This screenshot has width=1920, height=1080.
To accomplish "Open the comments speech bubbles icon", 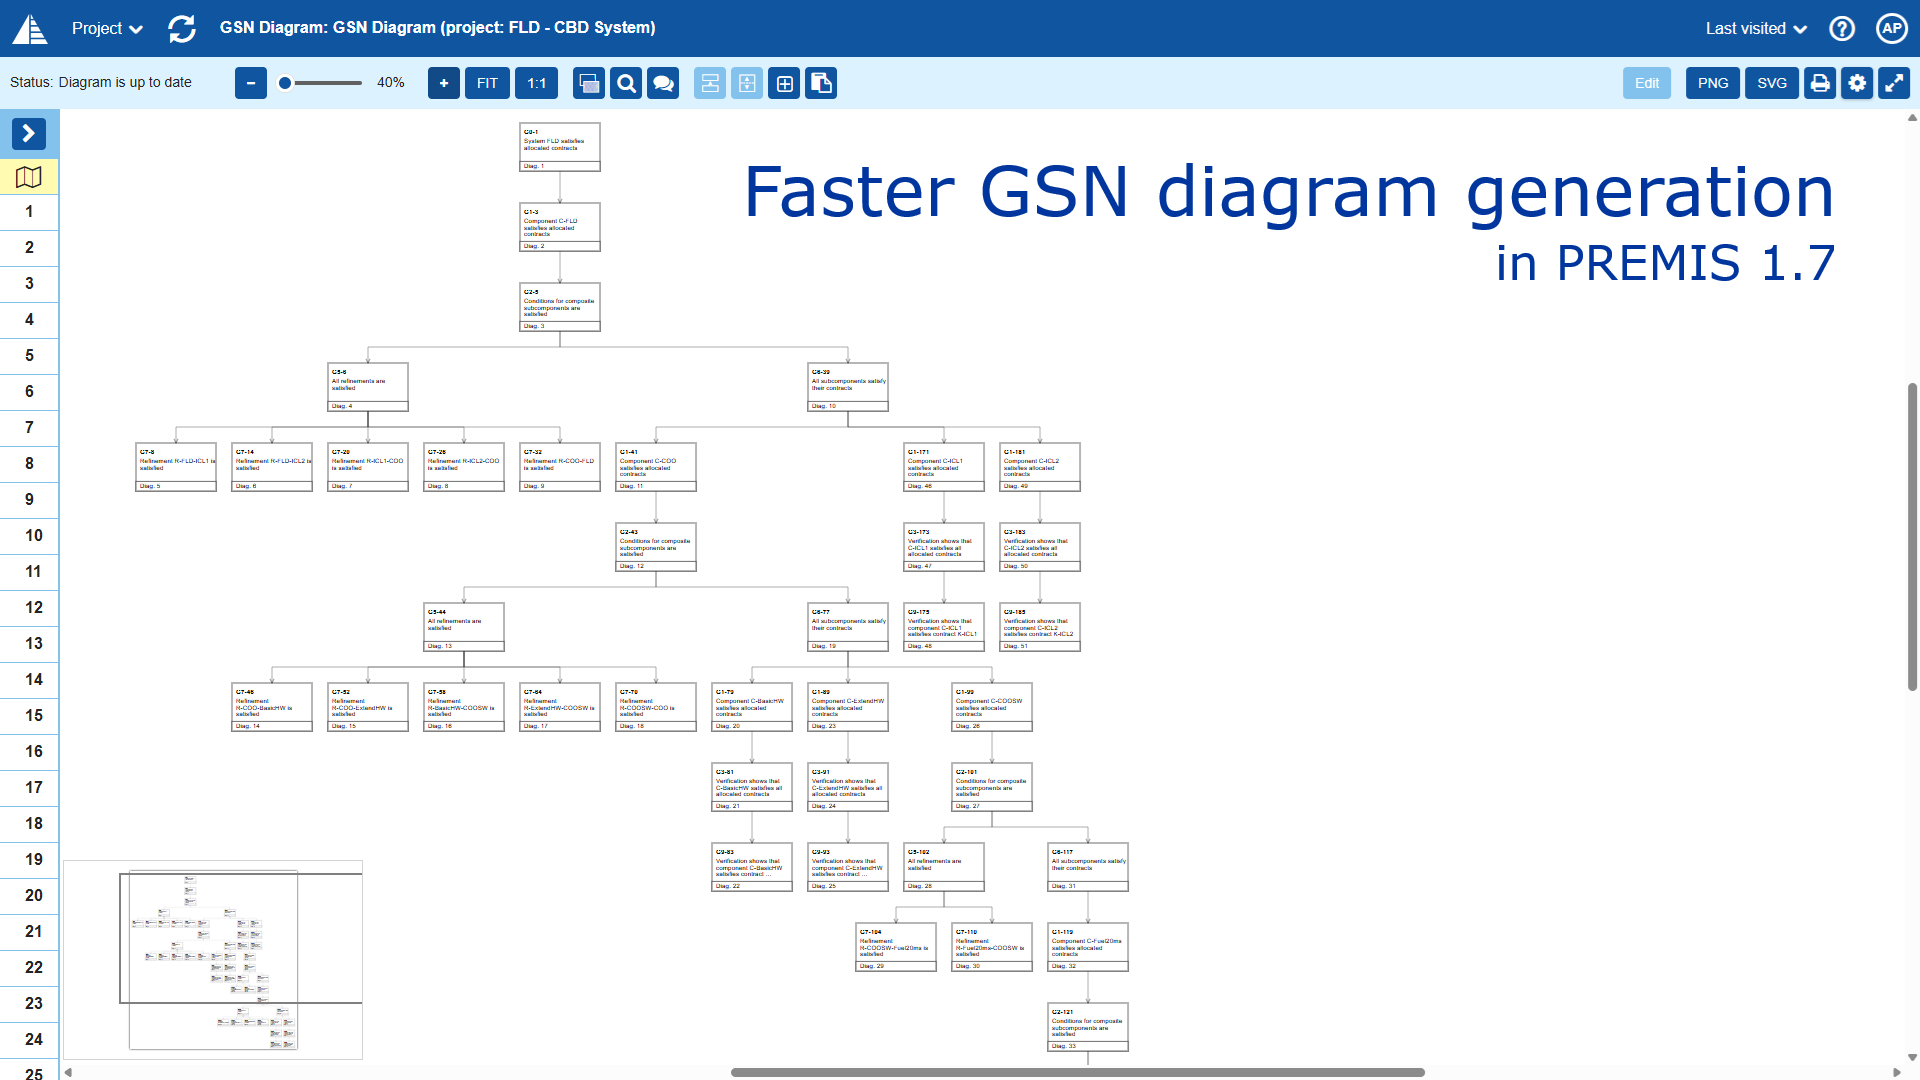I will (x=663, y=83).
